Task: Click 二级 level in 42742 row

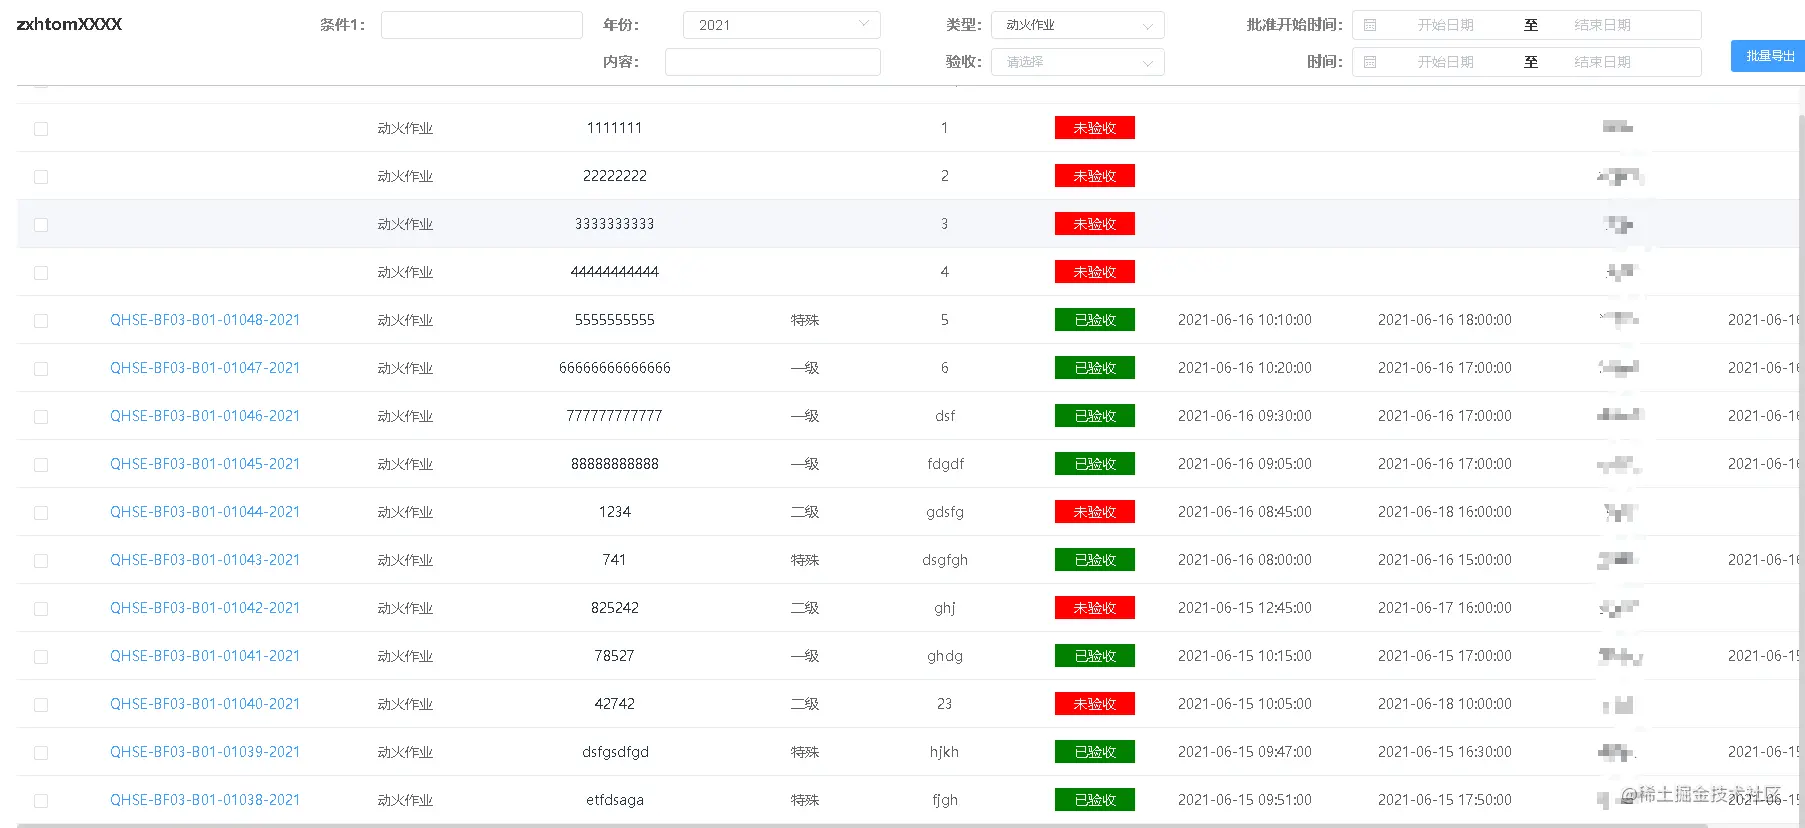Action: (805, 704)
